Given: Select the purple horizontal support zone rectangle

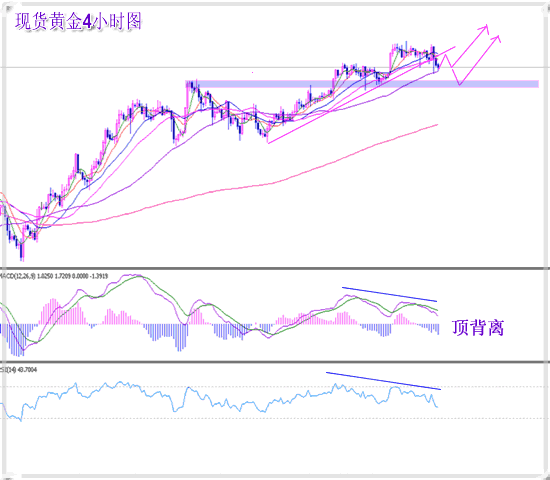Looking at the screenshot, I should click(x=362, y=84).
